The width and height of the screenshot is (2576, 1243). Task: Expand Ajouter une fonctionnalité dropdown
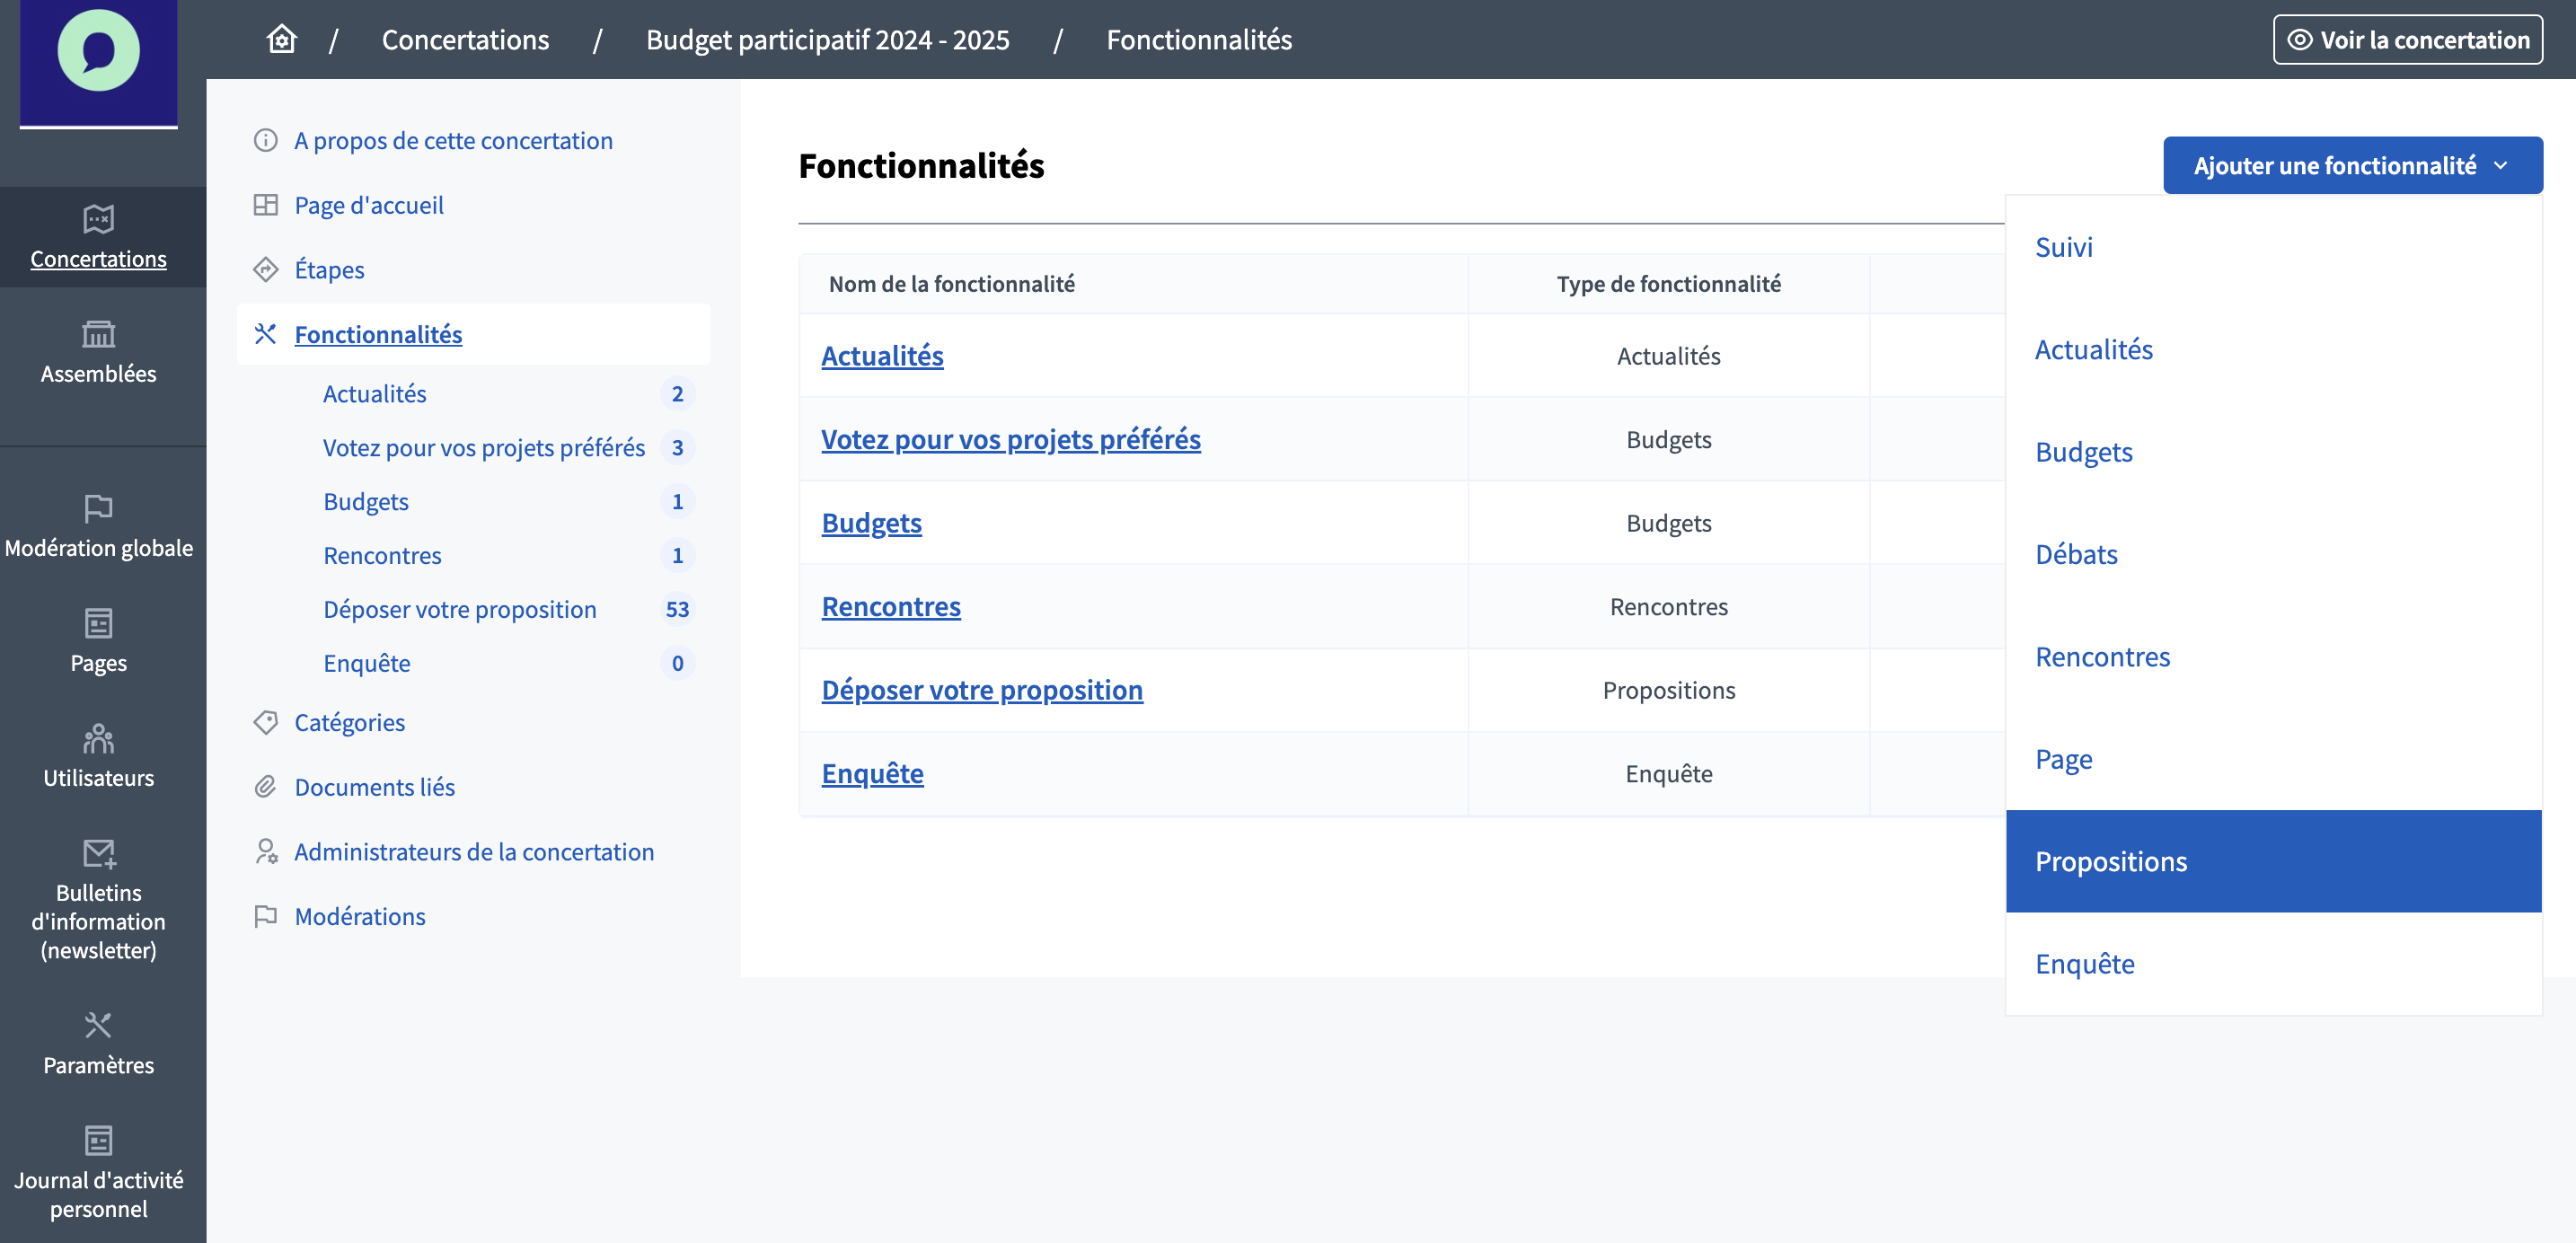(2351, 165)
